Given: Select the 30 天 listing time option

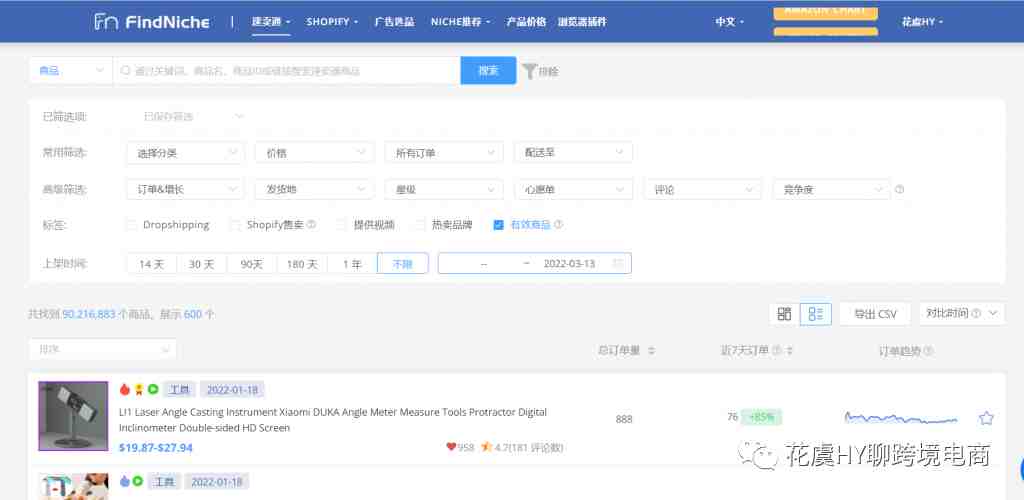Looking at the screenshot, I should 202,264.
